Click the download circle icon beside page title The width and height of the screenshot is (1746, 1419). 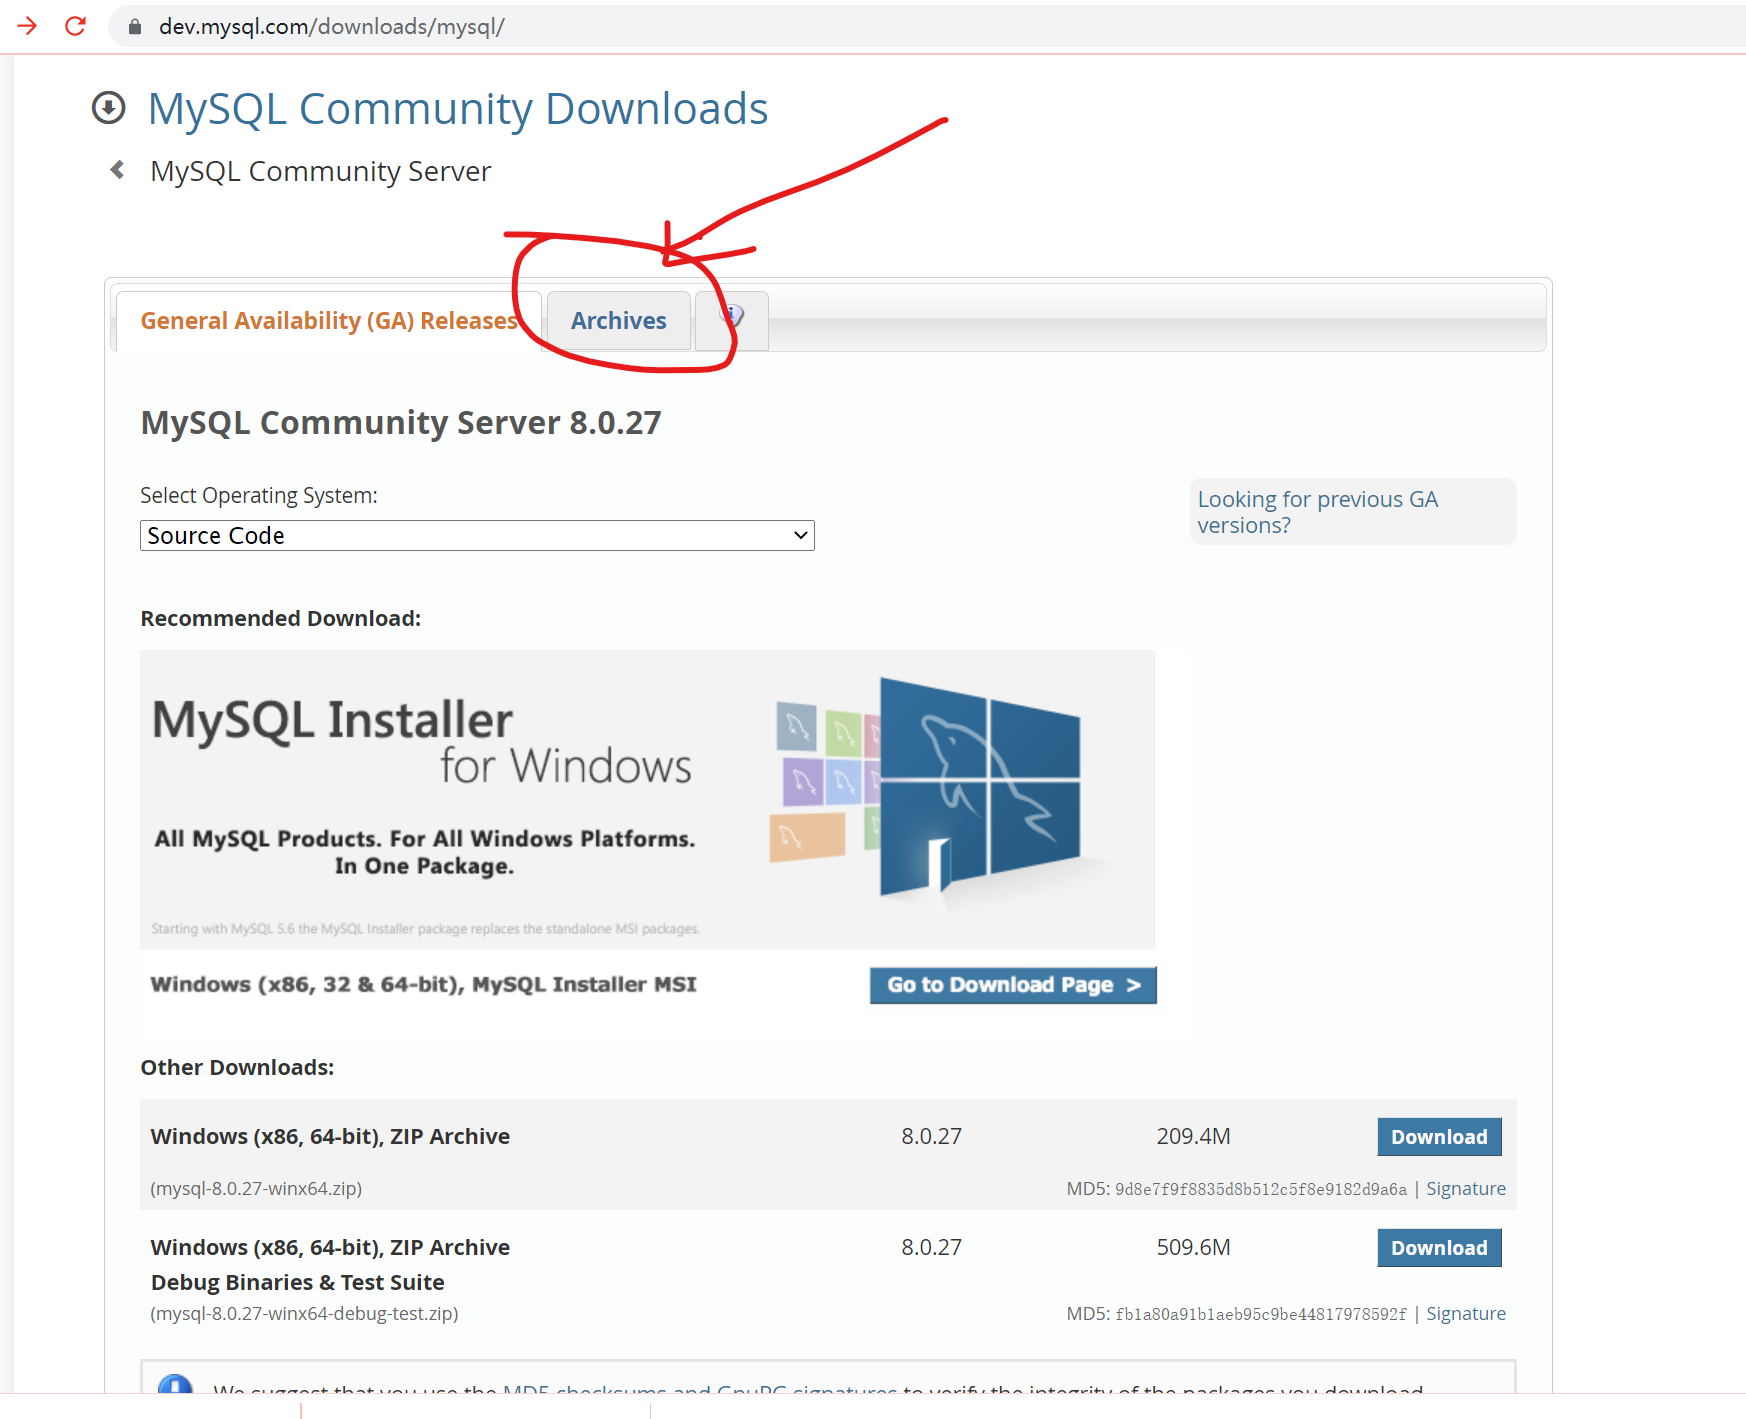pyautogui.click(x=109, y=108)
